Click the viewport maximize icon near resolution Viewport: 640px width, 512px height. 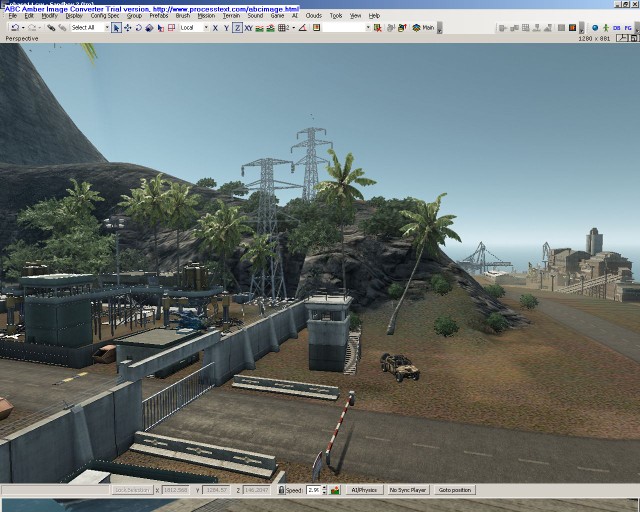633,38
